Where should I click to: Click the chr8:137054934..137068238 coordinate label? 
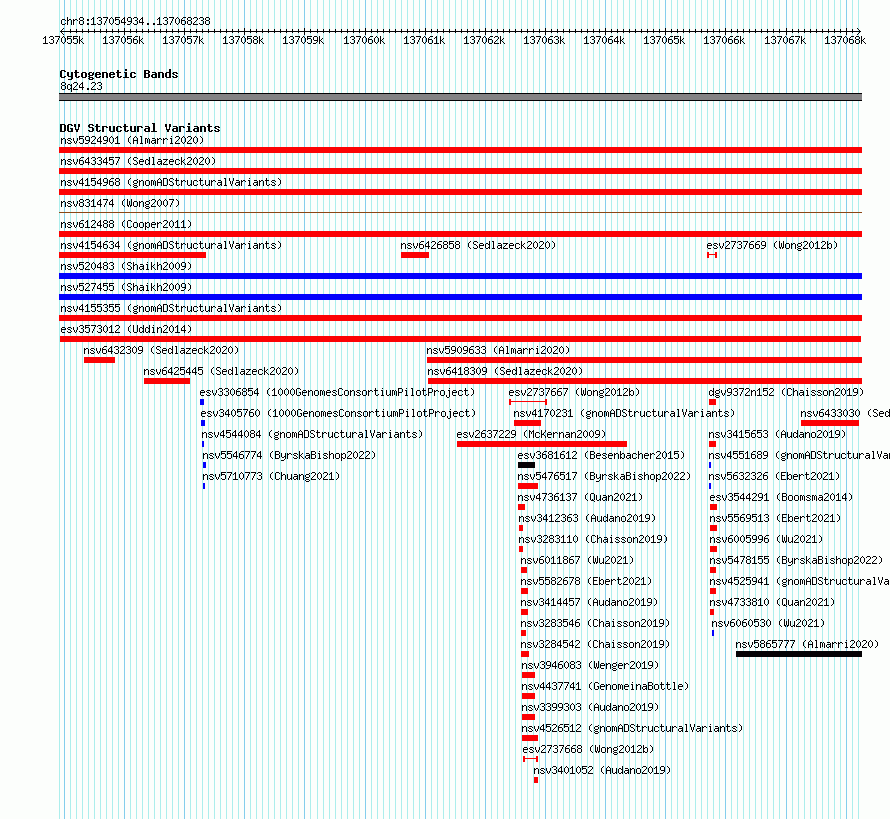point(135,22)
